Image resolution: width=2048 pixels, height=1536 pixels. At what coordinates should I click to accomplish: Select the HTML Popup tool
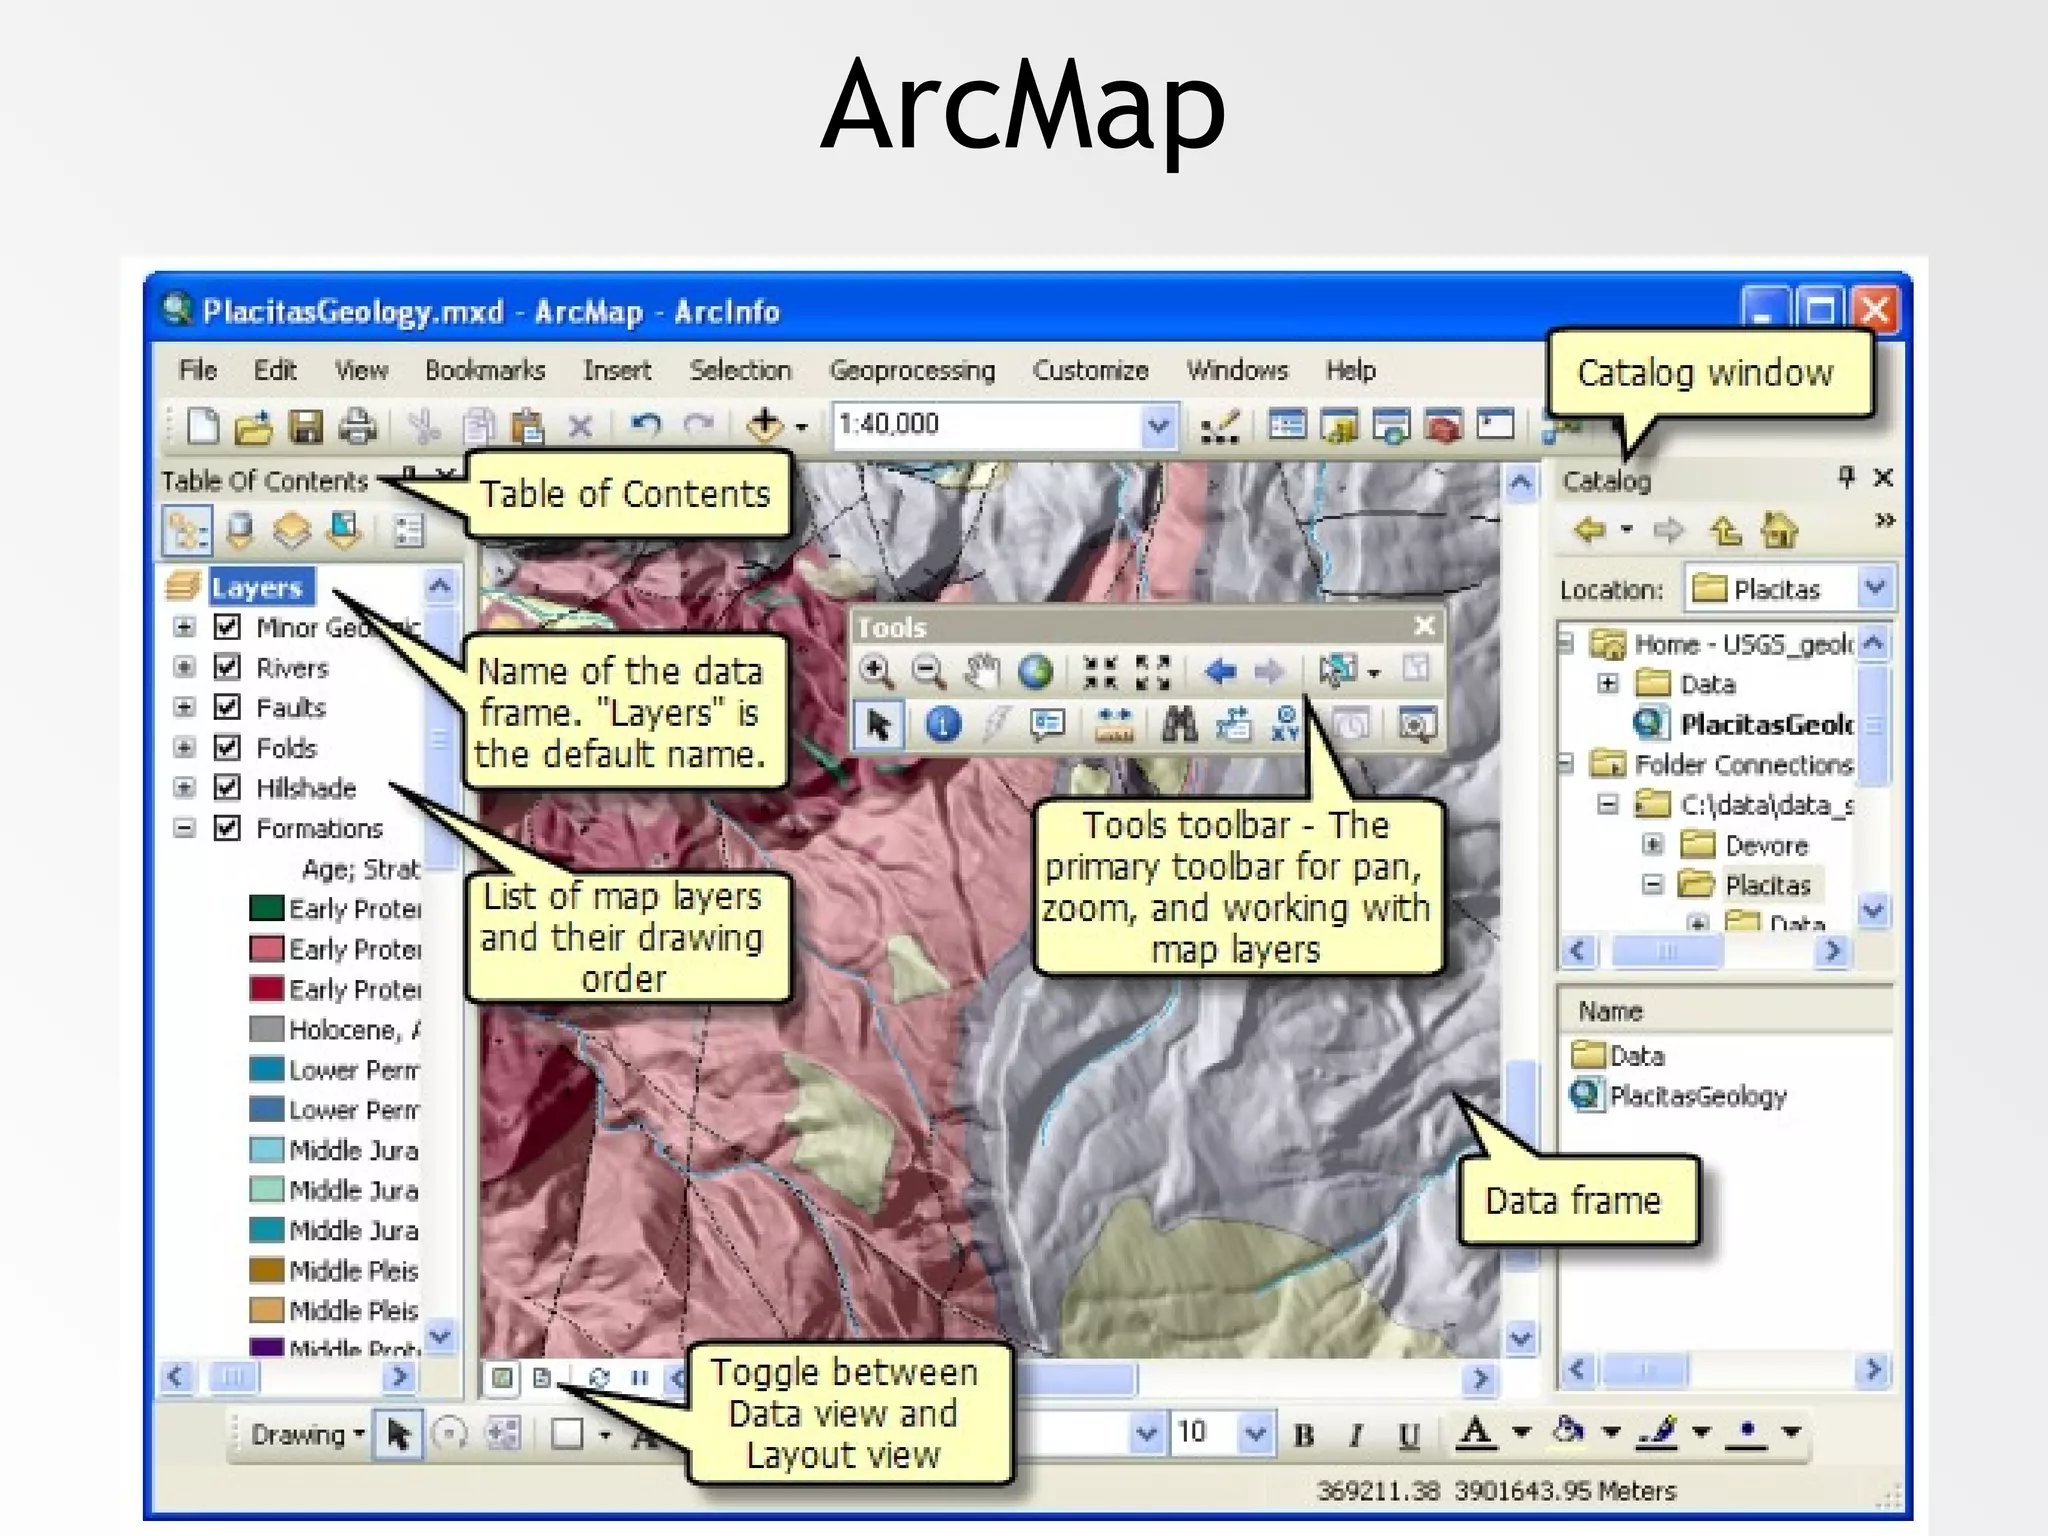point(1047,724)
